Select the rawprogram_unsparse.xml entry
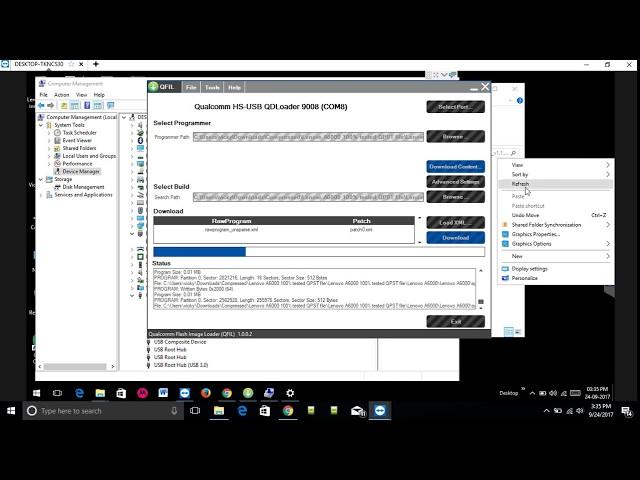The height and width of the screenshot is (480, 640). [x=231, y=230]
